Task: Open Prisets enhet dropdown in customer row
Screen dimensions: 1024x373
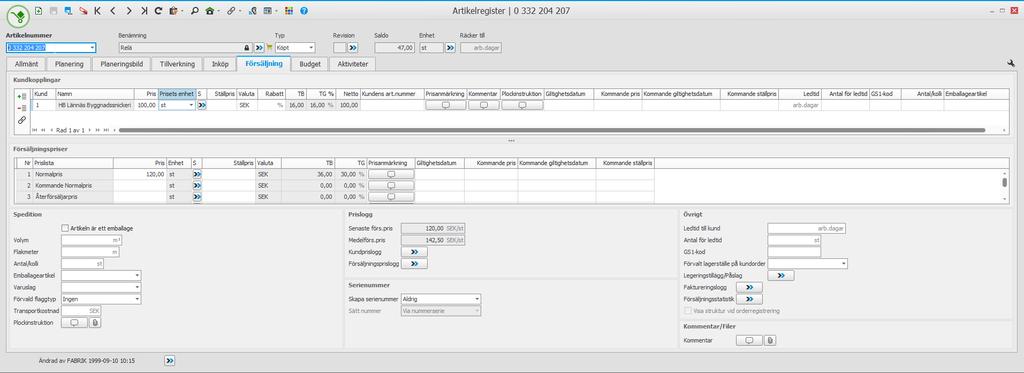Action: pos(191,105)
